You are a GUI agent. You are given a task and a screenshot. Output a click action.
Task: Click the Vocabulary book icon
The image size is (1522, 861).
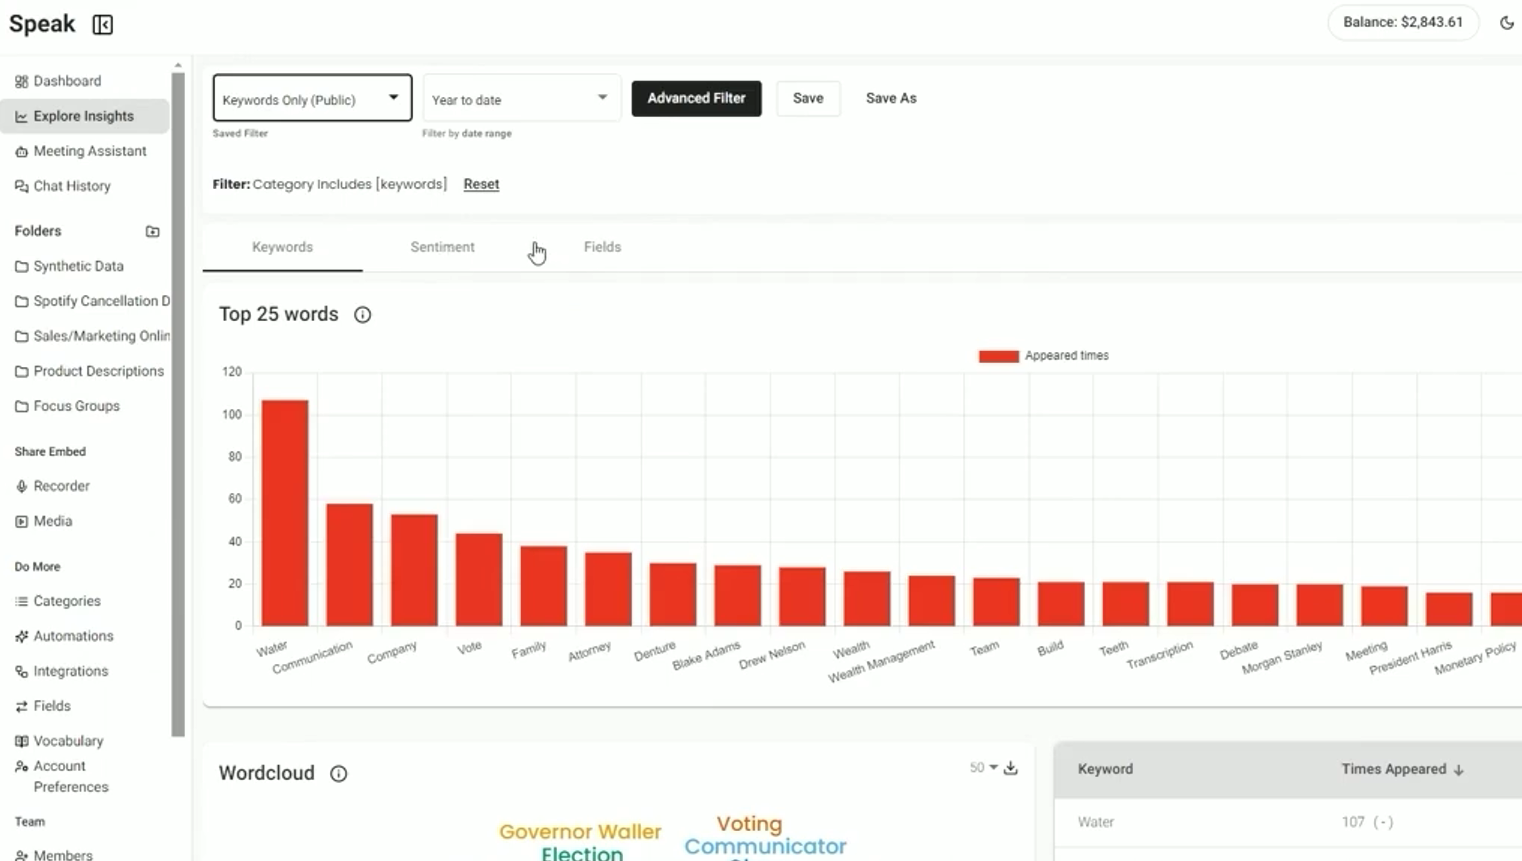pyautogui.click(x=21, y=741)
